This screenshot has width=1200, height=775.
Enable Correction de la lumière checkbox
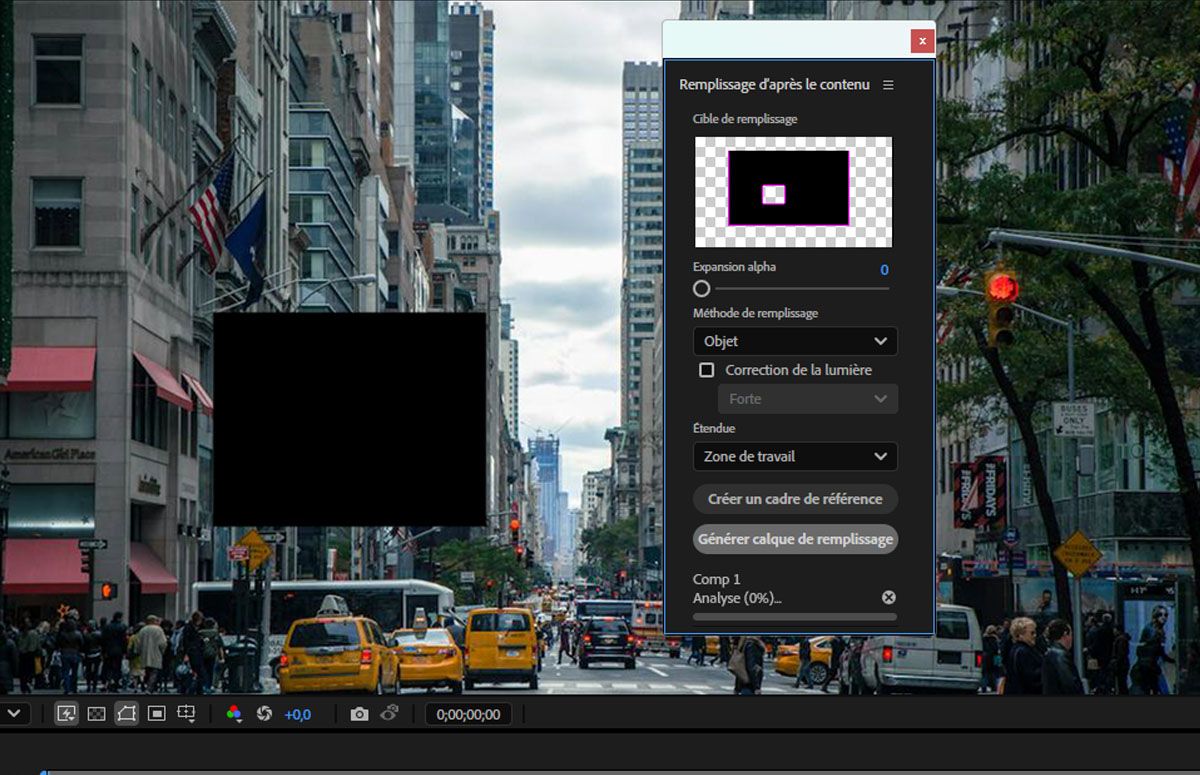(707, 370)
